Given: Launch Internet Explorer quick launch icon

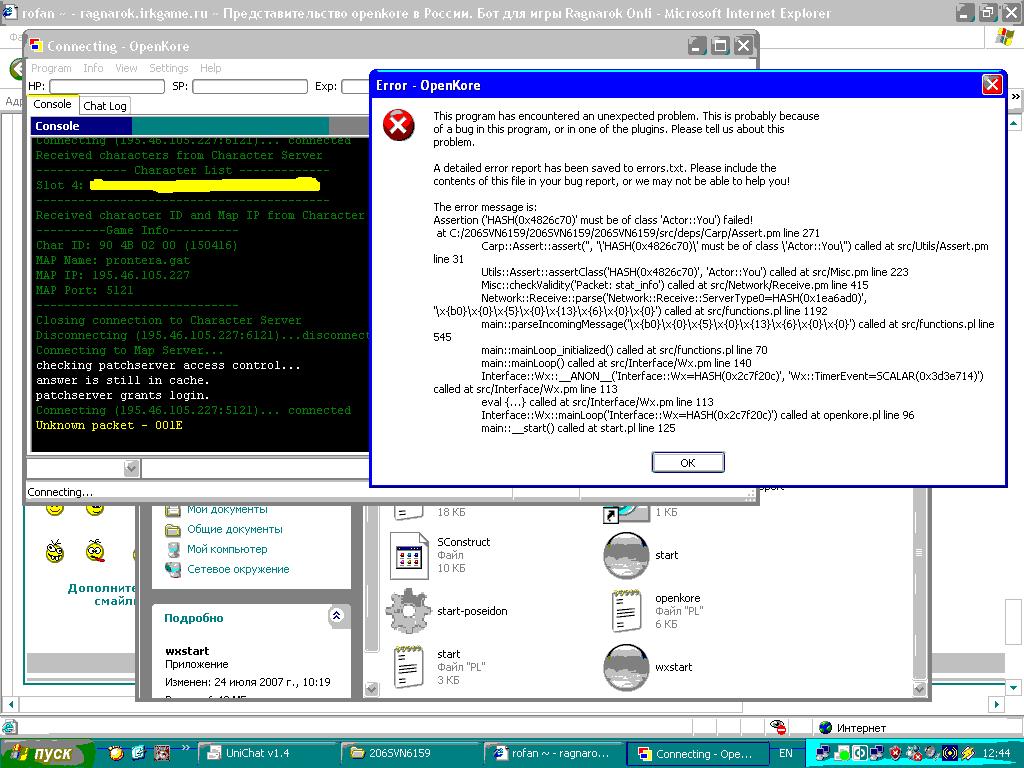Looking at the screenshot, I should click(138, 753).
